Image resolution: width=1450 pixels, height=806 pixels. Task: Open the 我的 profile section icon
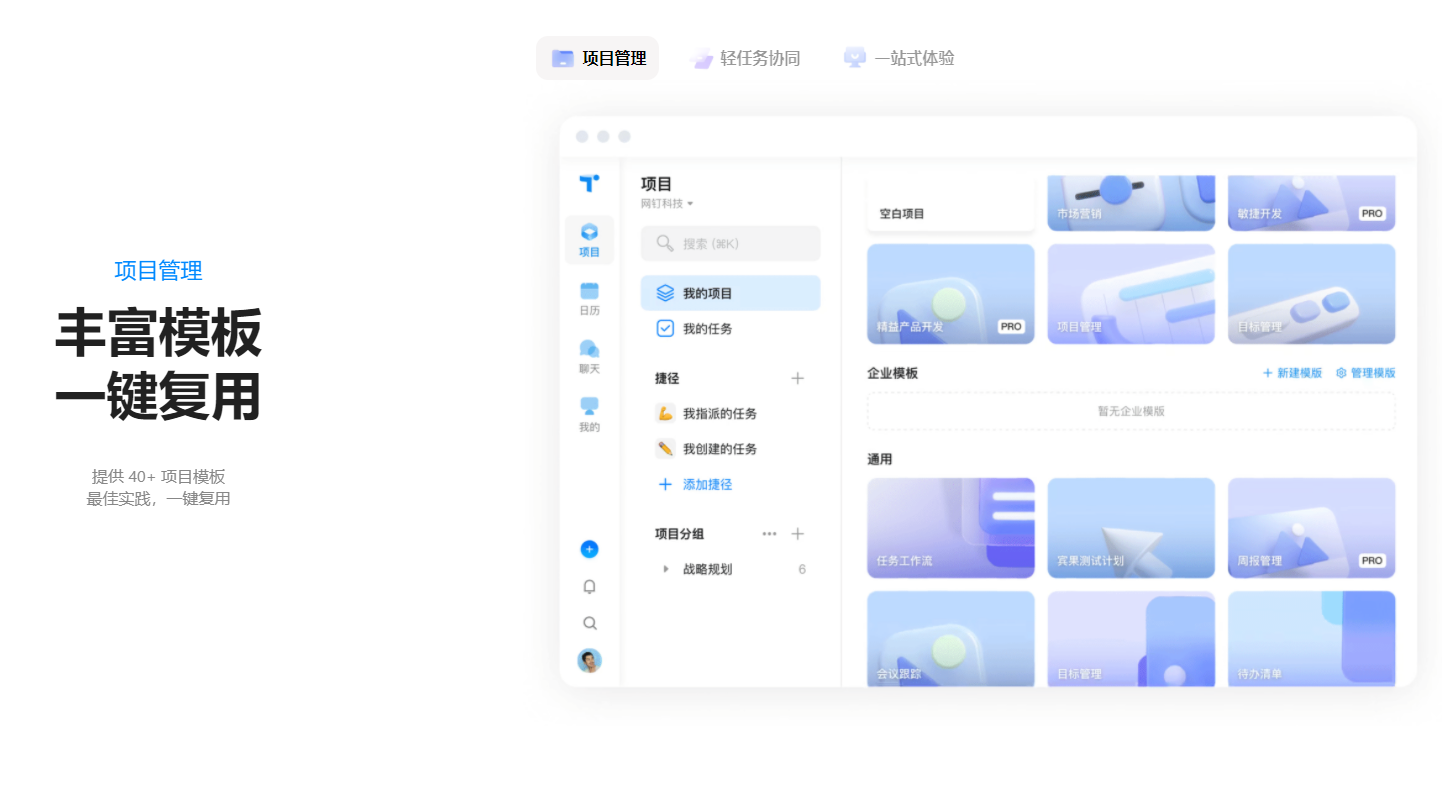(x=589, y=414)
